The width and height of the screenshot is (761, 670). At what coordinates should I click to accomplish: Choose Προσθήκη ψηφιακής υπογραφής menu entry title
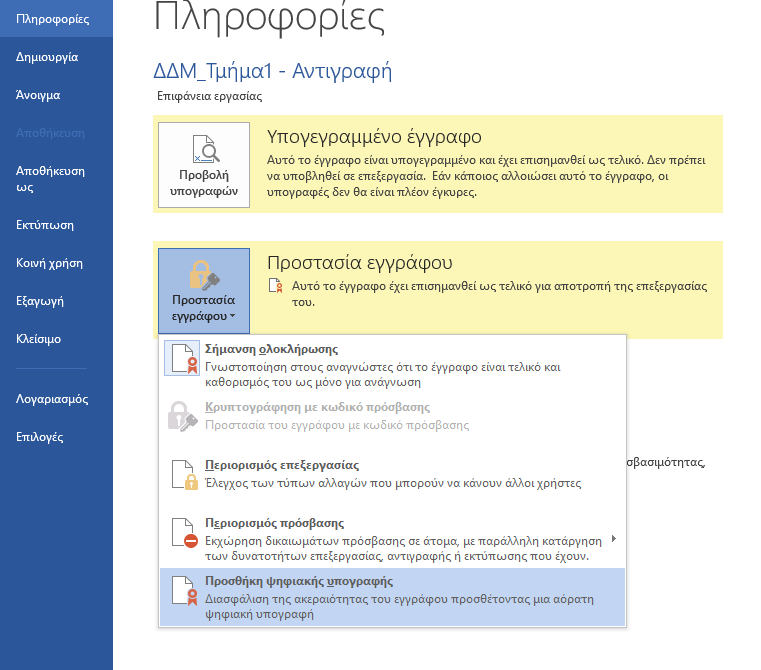[x=299, y=581]
